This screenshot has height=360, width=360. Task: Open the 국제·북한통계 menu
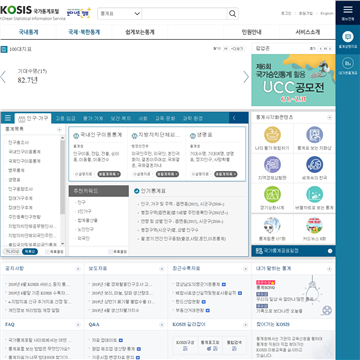(84, 32)
